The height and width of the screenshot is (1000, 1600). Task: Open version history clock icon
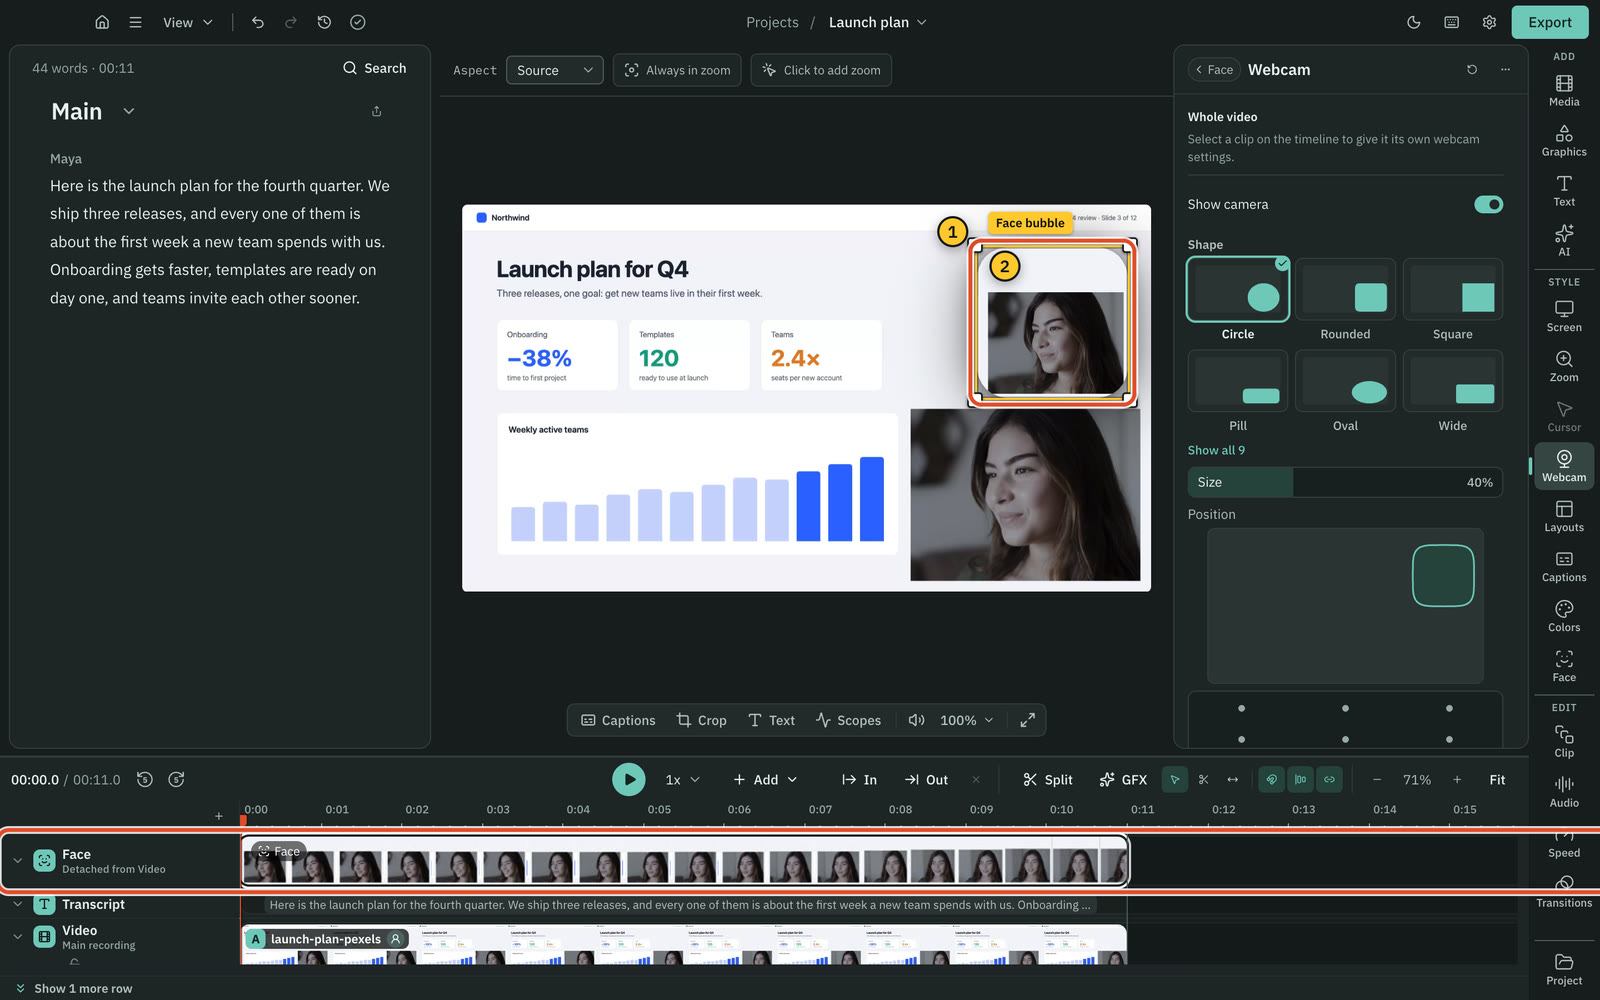pyautogui.click(x=324, y=22)
